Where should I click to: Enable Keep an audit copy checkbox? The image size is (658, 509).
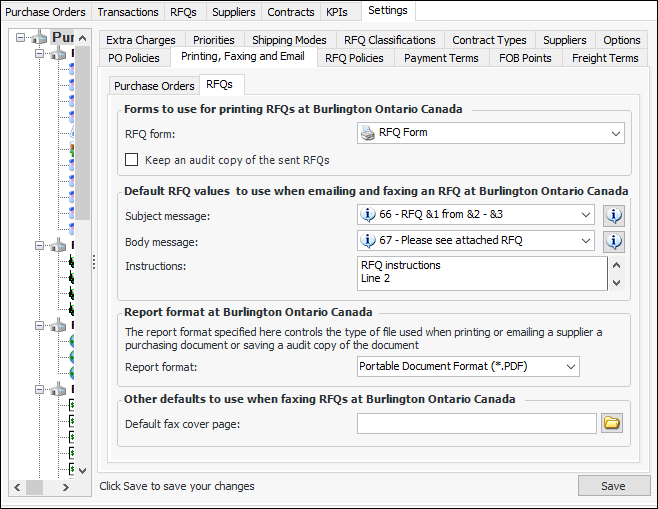click(132, 160)
